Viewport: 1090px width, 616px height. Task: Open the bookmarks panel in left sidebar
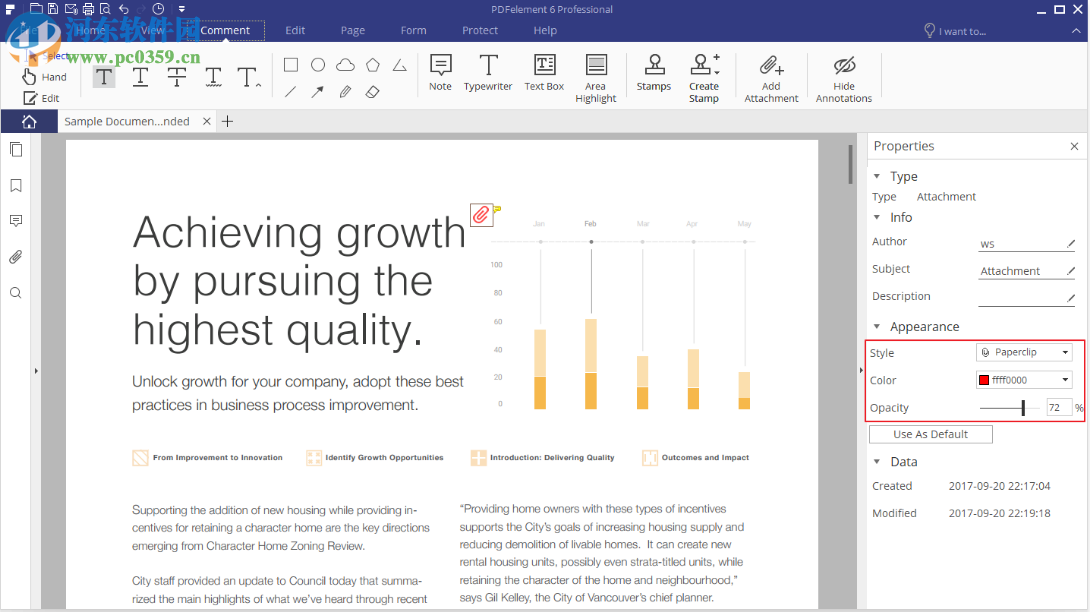click(16, 186)
